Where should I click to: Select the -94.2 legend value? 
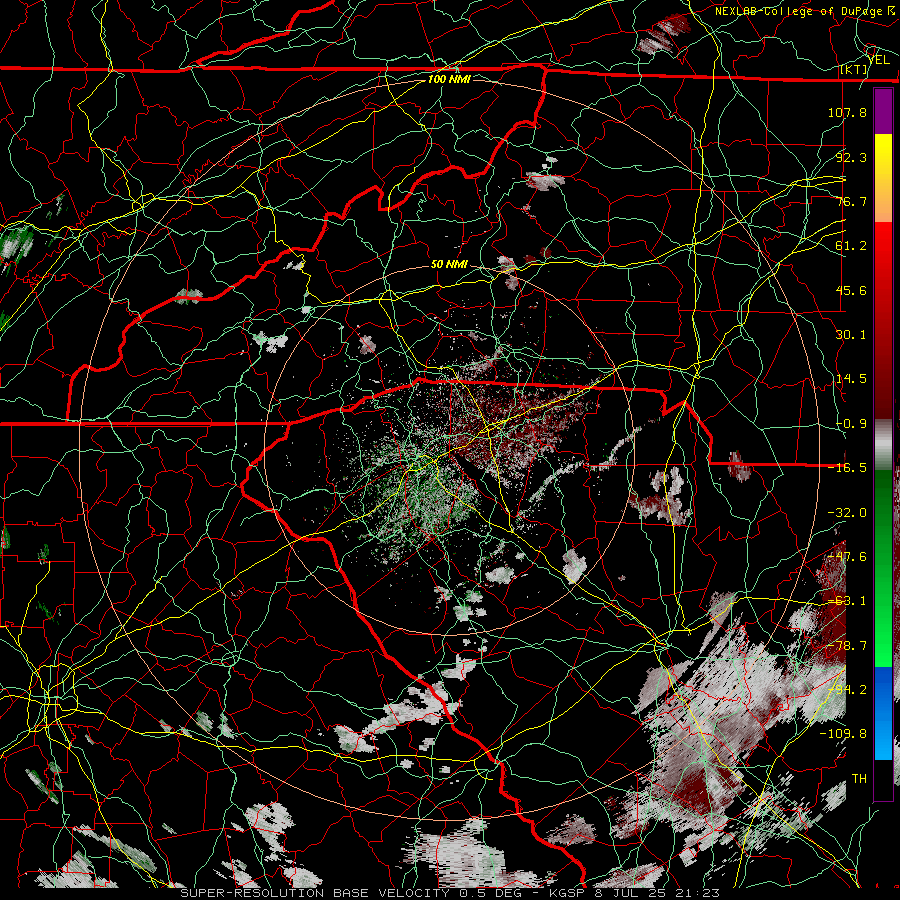pyautogui.click(x=847, y=690)
